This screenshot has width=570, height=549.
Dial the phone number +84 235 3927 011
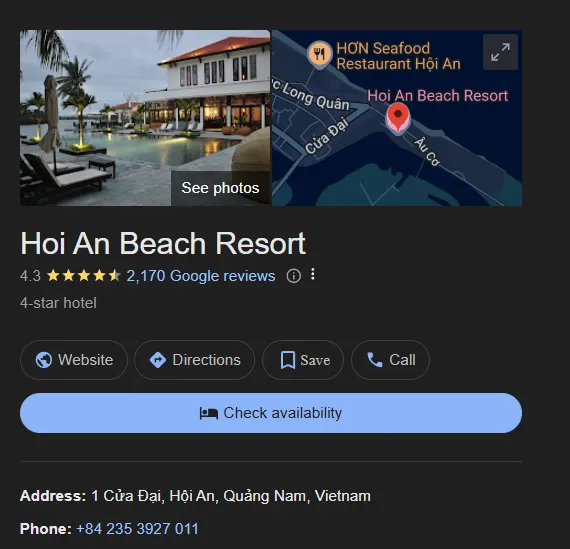[137, 529]
